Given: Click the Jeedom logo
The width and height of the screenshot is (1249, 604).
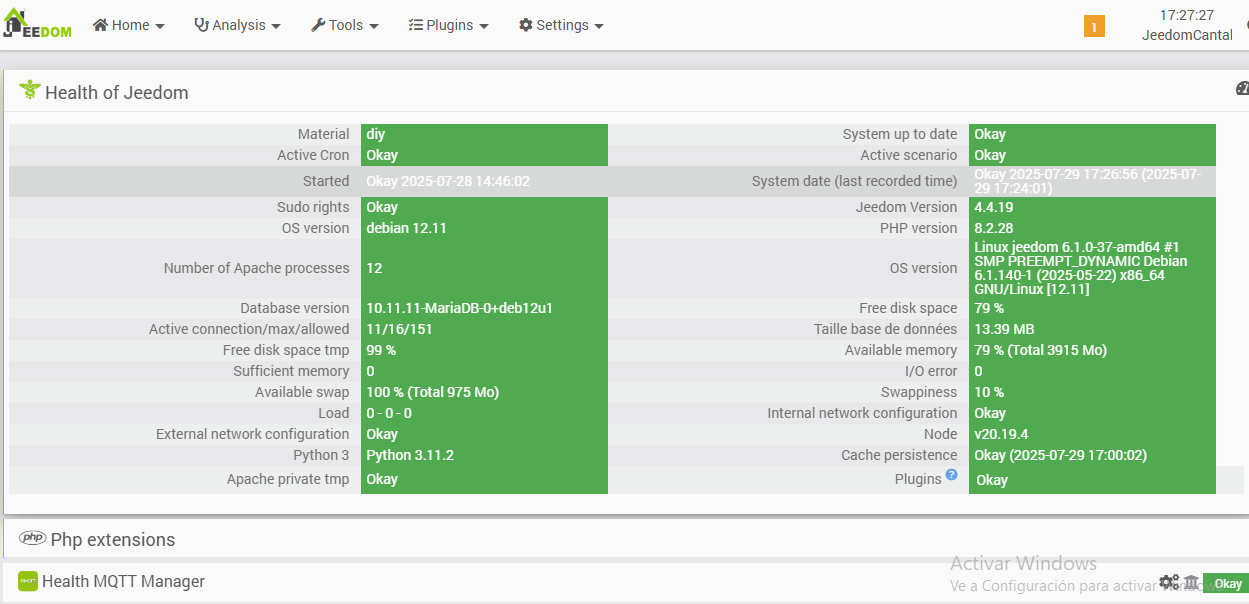Looking at the screenshot, I should (37, 24).
